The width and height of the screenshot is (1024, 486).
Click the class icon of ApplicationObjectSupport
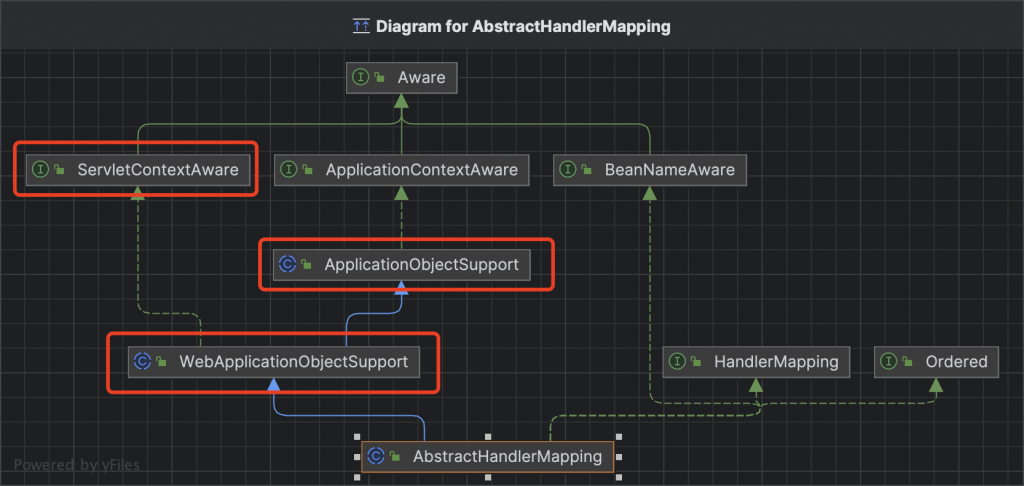click(287, 265)
